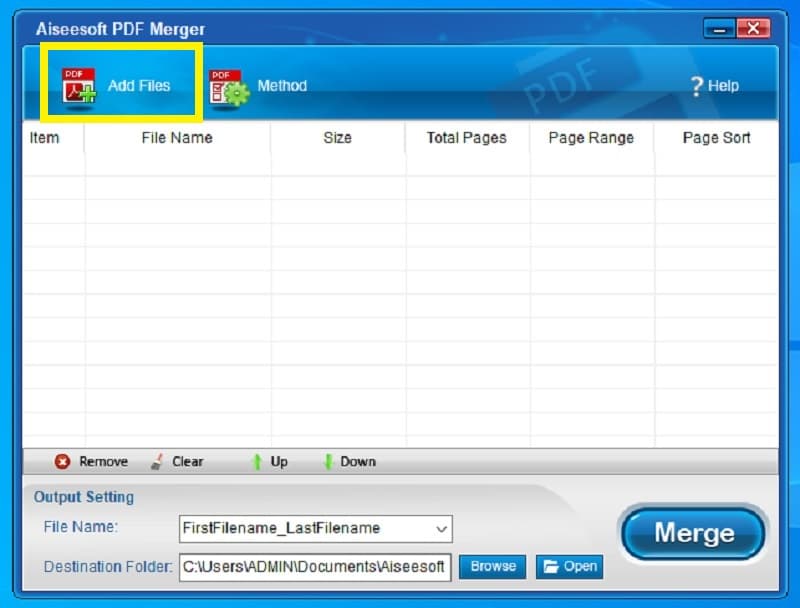Viewport: 800px width, 608px height.
Task: Click the folder icon on Open button
Action: [x=551, y=567]
